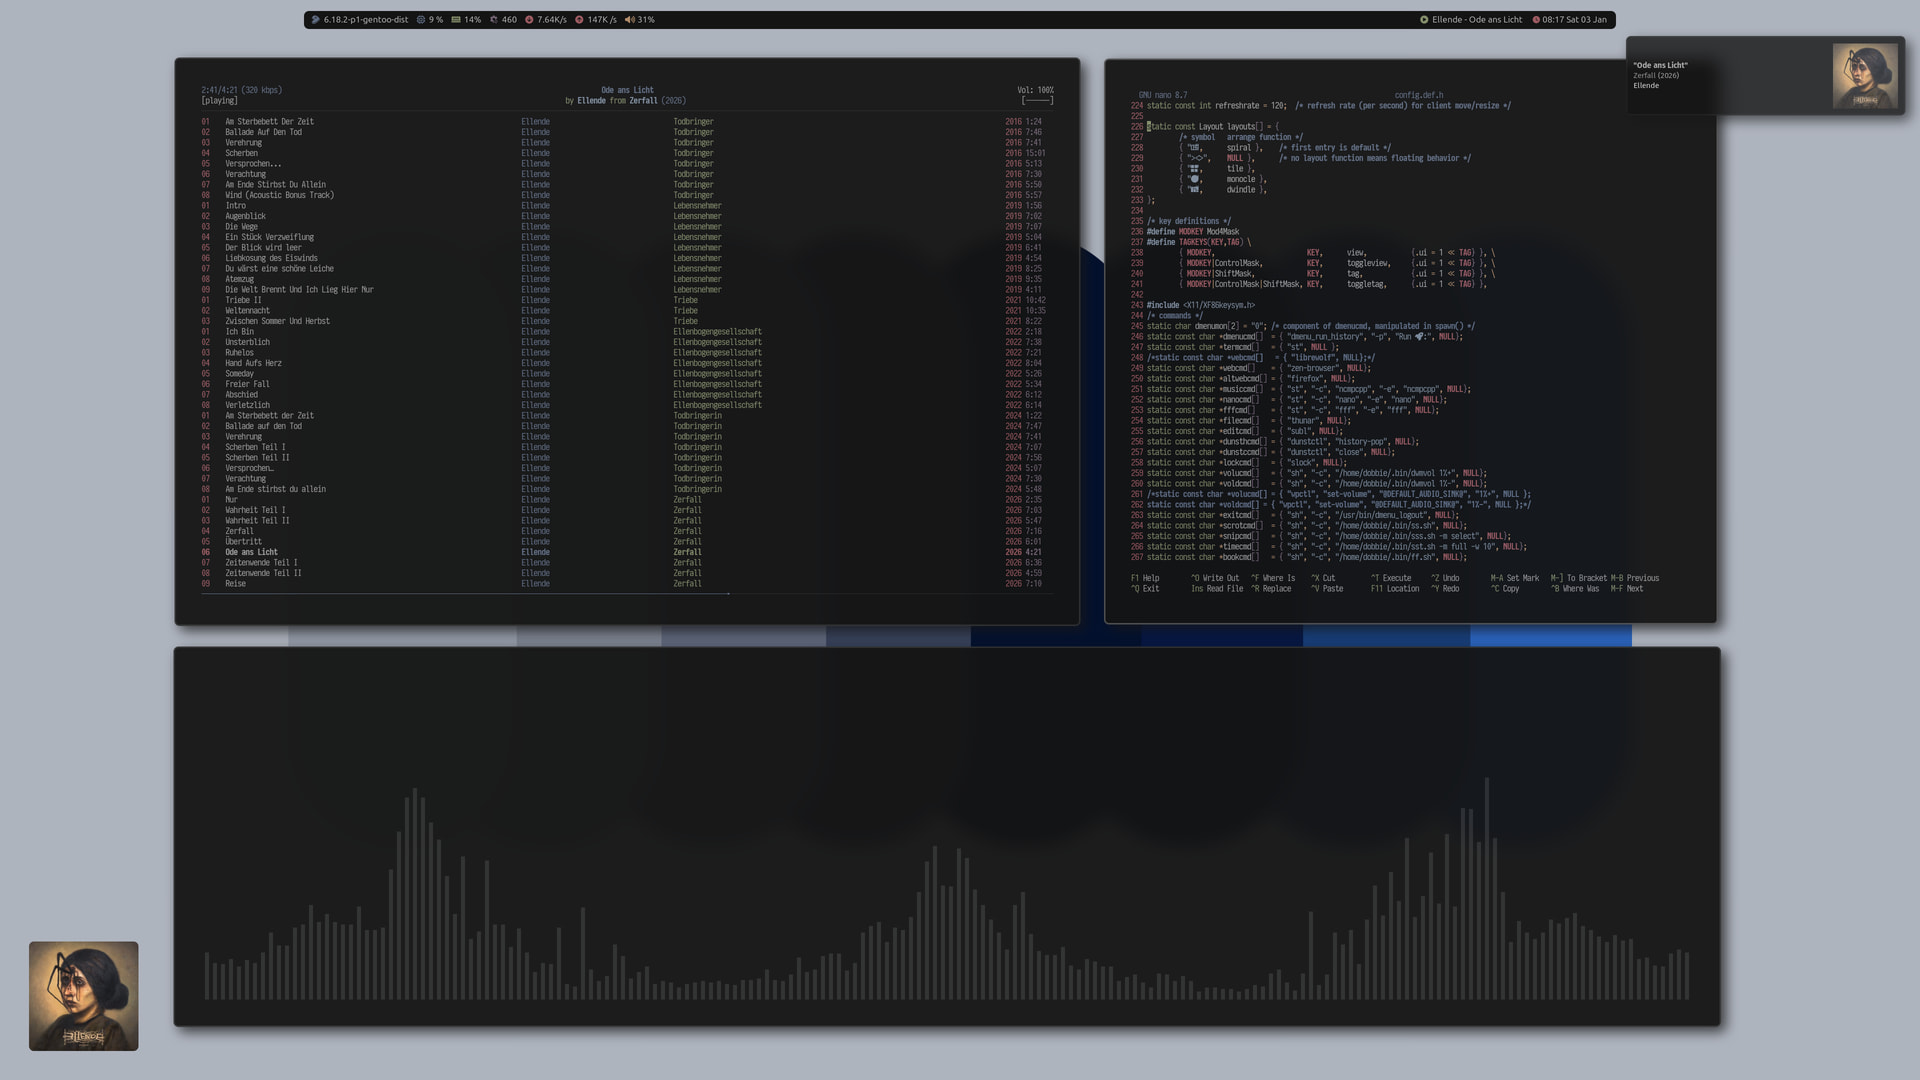
Task: Click the volume speaker icon at 31%
Action: (x=630, y=19)
